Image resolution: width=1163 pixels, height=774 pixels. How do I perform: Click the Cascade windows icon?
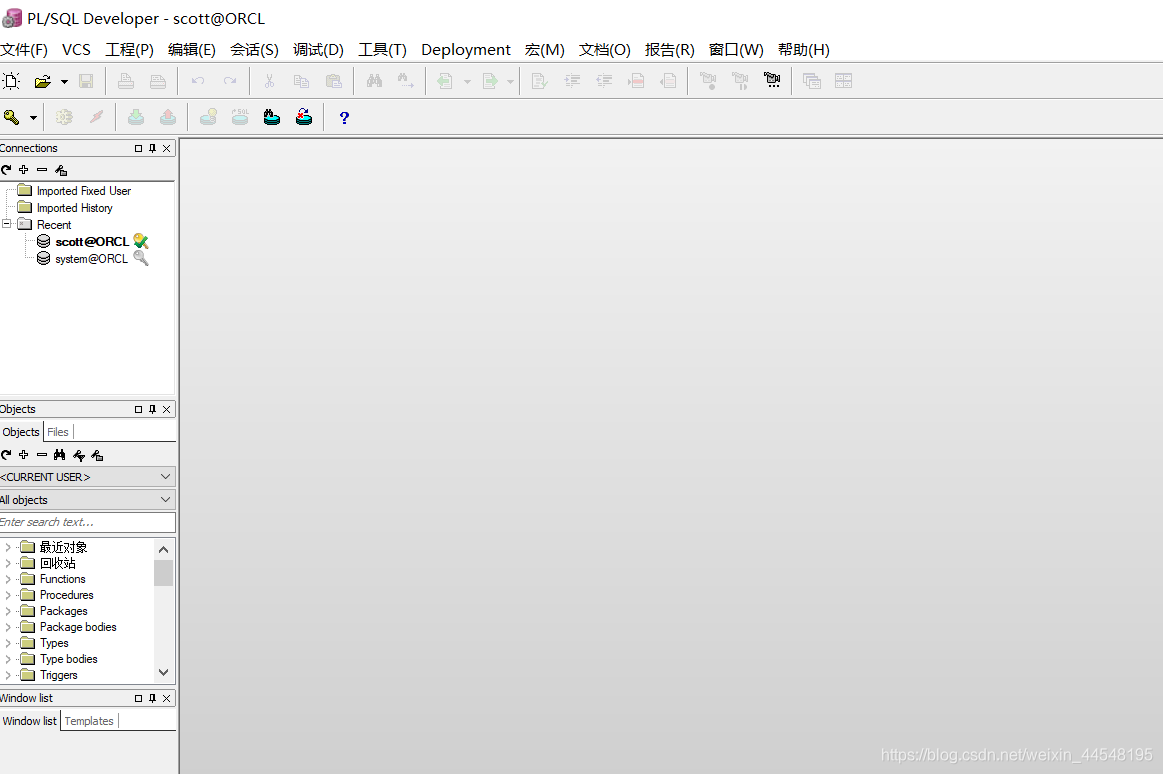point(811,81)
